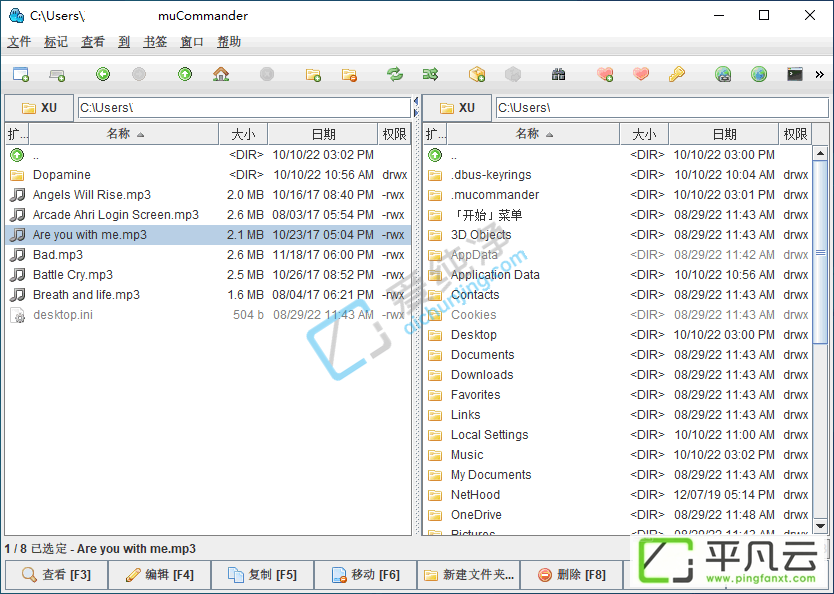Add bookmark with heart-plus icon
834x594 pixels.
click(605, 74)
